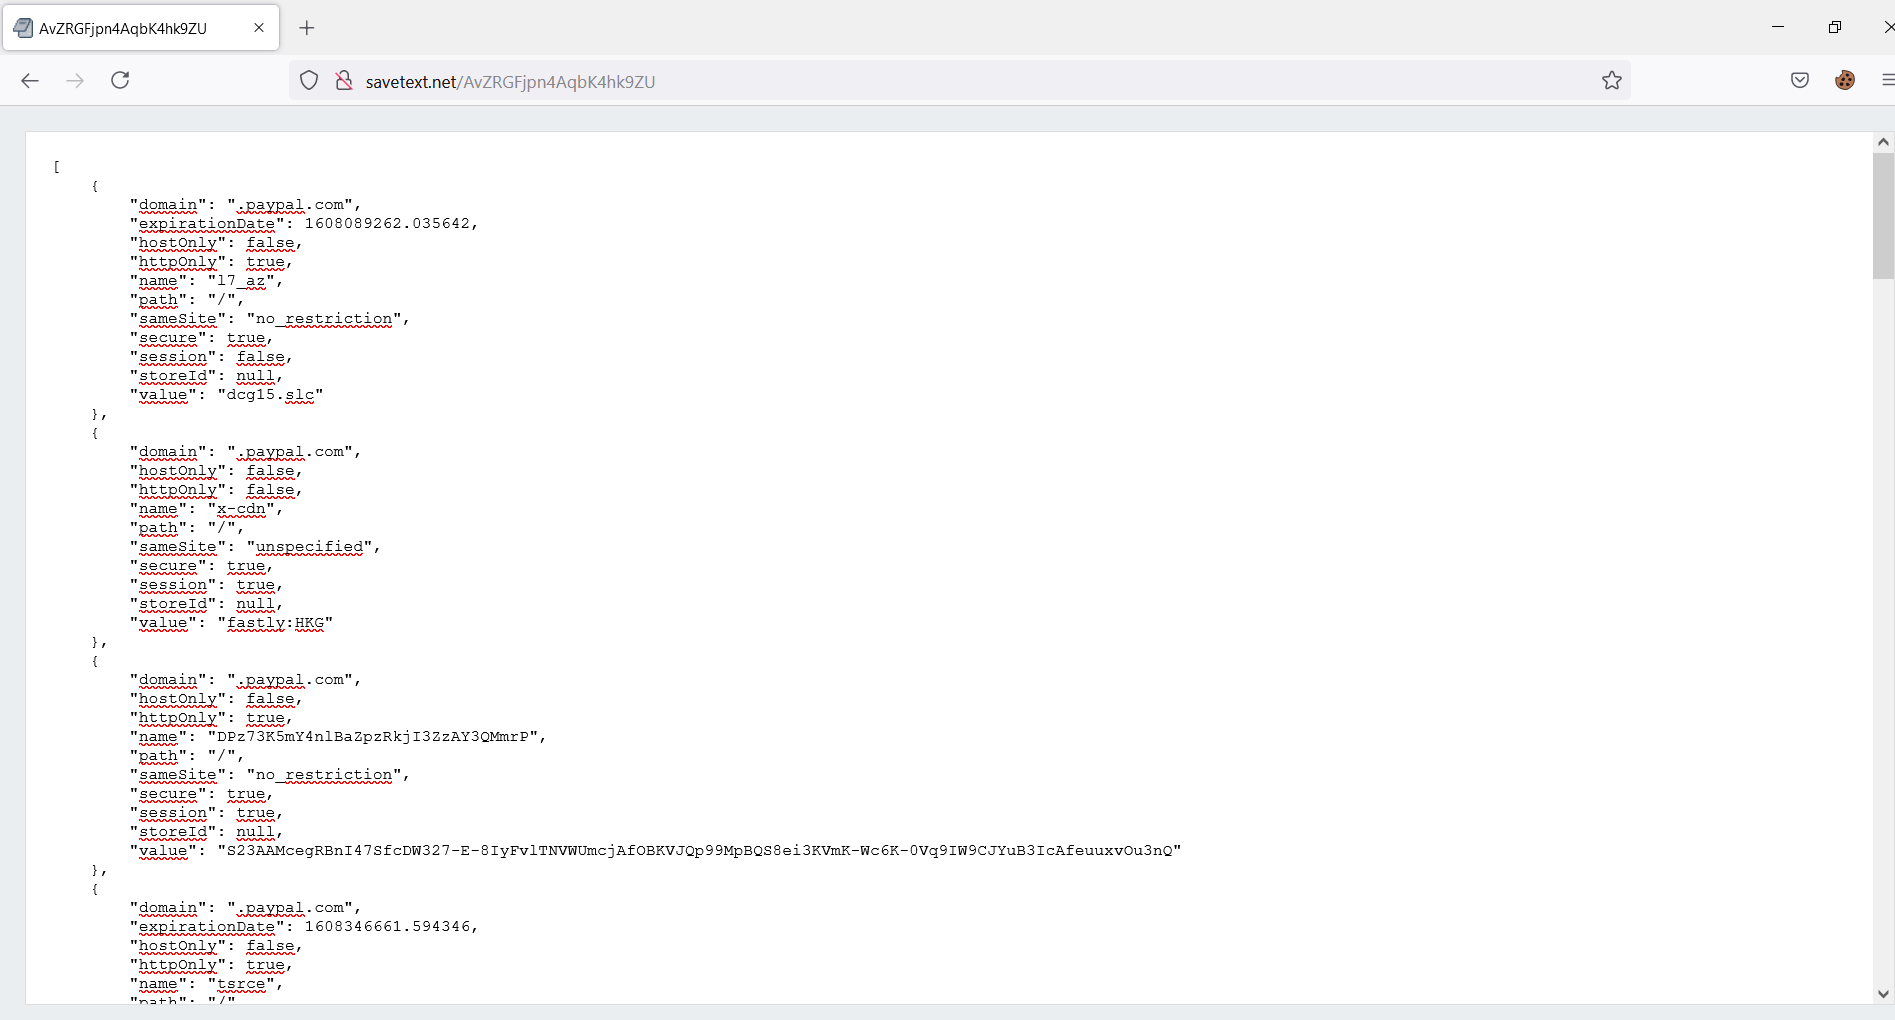The width and height of the screenshot is (1895, 1020).
Task: Click the scrollbar up arrow
Action: click(x=1883, y=142)
